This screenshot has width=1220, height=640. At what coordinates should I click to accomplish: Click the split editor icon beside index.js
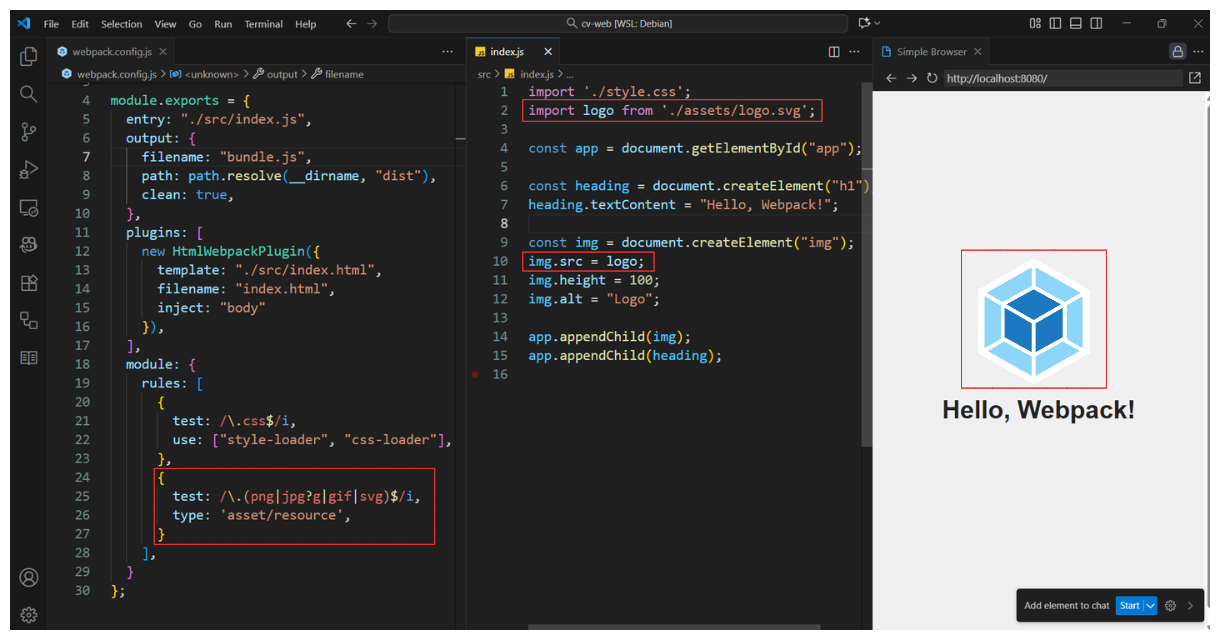click(834, 52)
